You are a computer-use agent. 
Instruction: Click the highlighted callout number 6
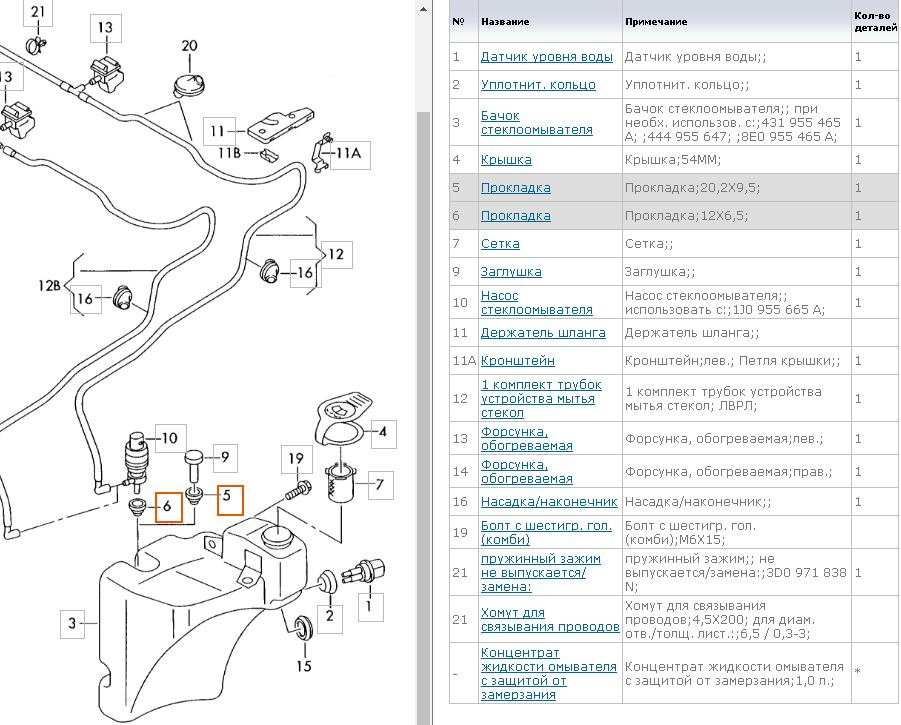coord(168,507)
